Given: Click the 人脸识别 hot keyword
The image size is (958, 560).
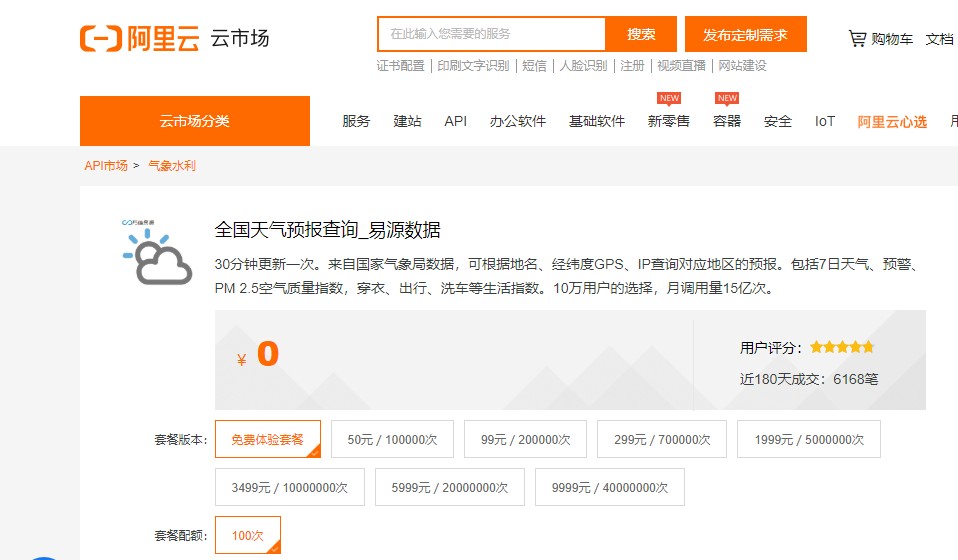Looking at the screenshot, I should [583, 65].
